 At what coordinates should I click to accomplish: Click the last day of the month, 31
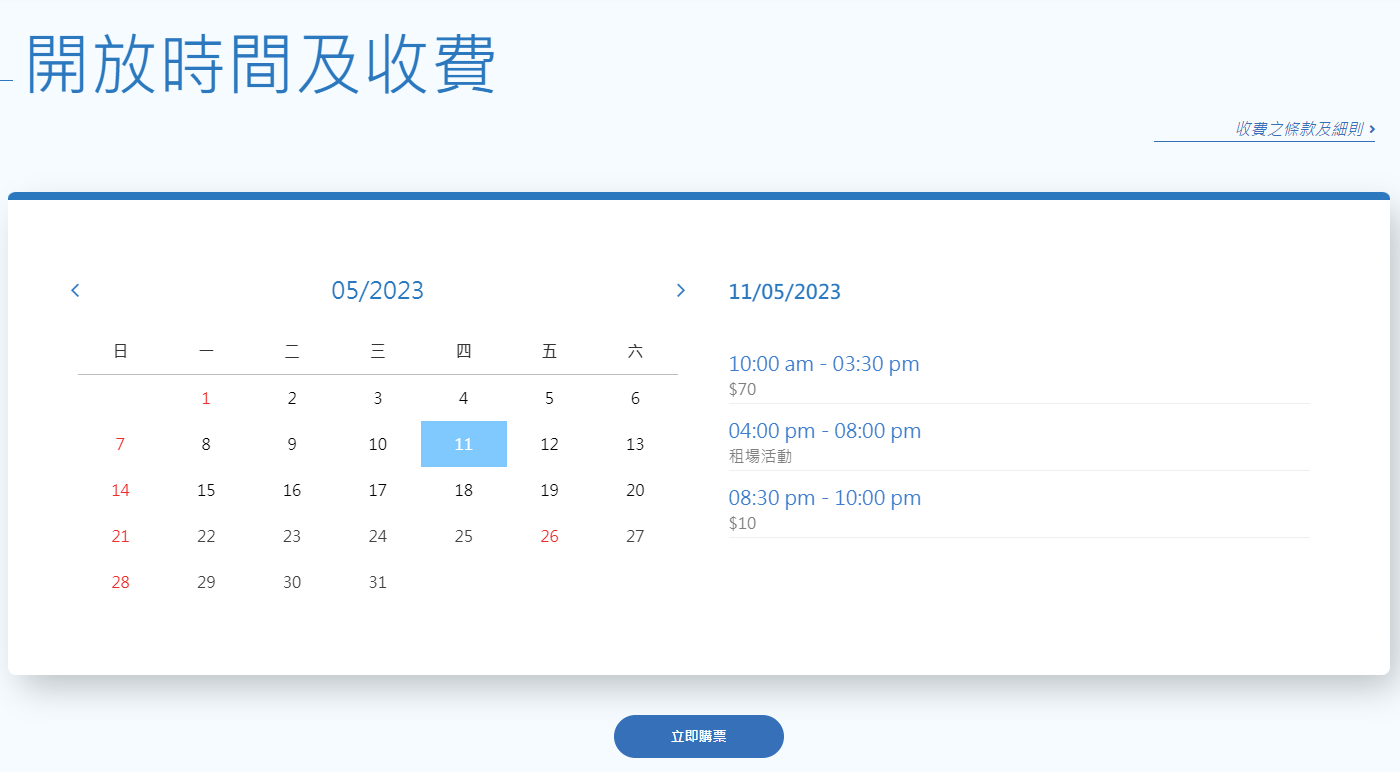click(377, 582)
